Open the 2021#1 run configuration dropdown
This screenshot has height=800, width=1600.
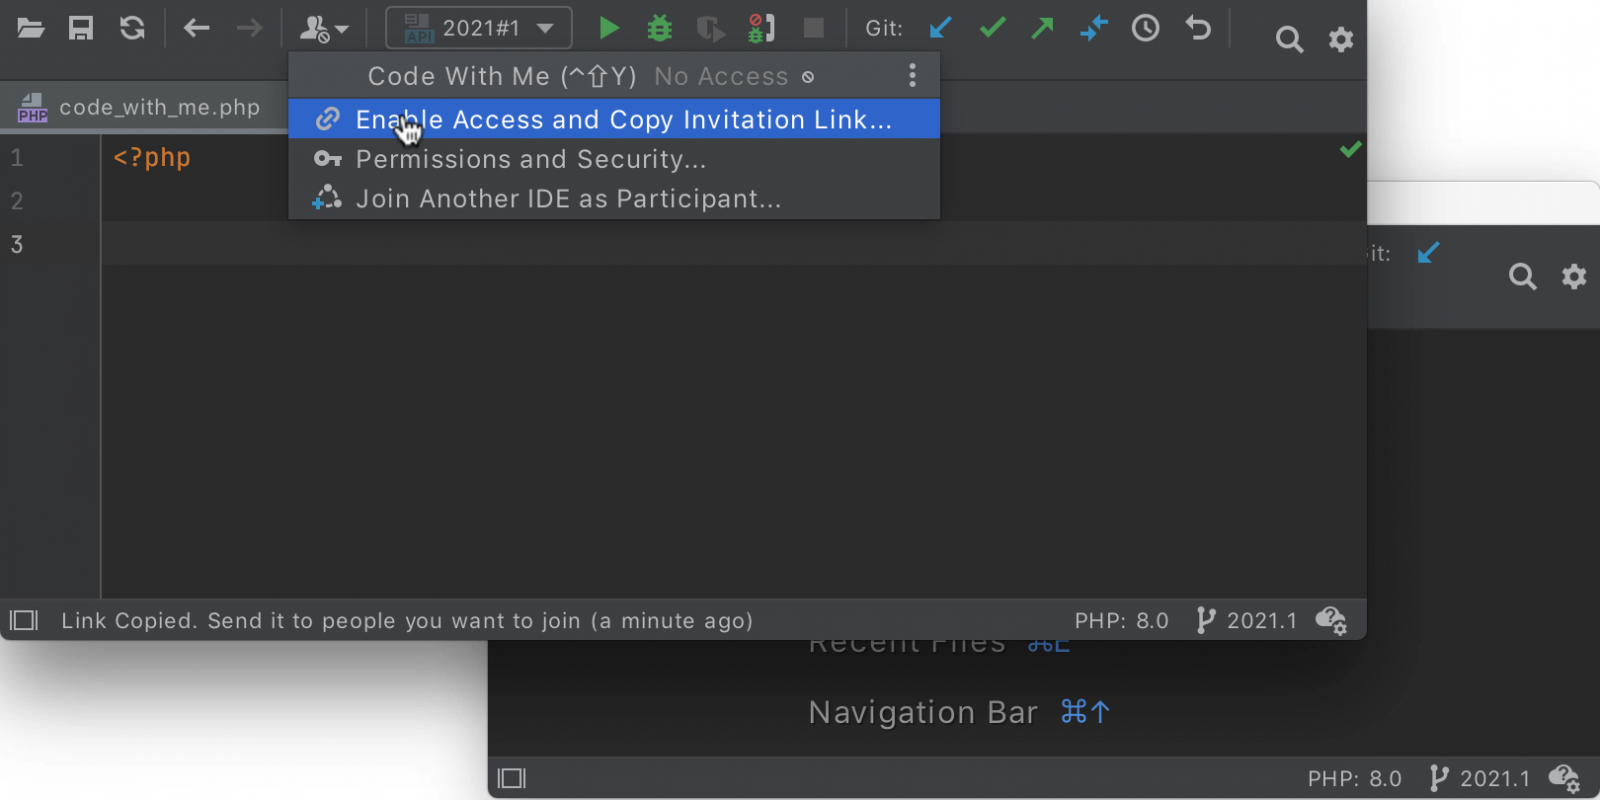coord(479,28)
